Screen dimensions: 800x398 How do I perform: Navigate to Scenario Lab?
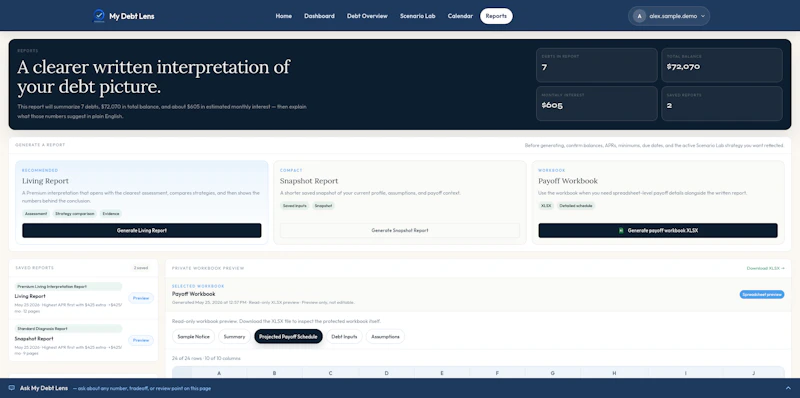tap(417, 16)
